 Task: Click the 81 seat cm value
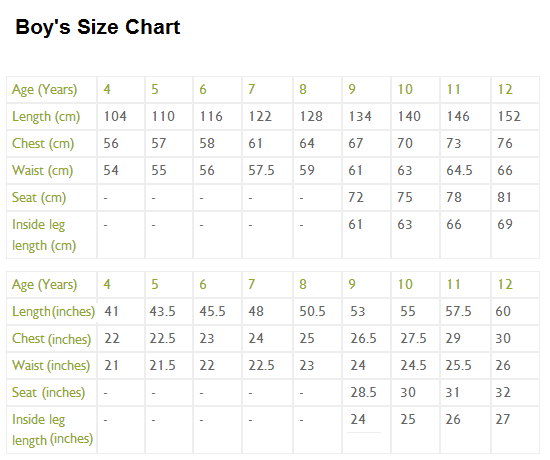[x=504, y=198]
